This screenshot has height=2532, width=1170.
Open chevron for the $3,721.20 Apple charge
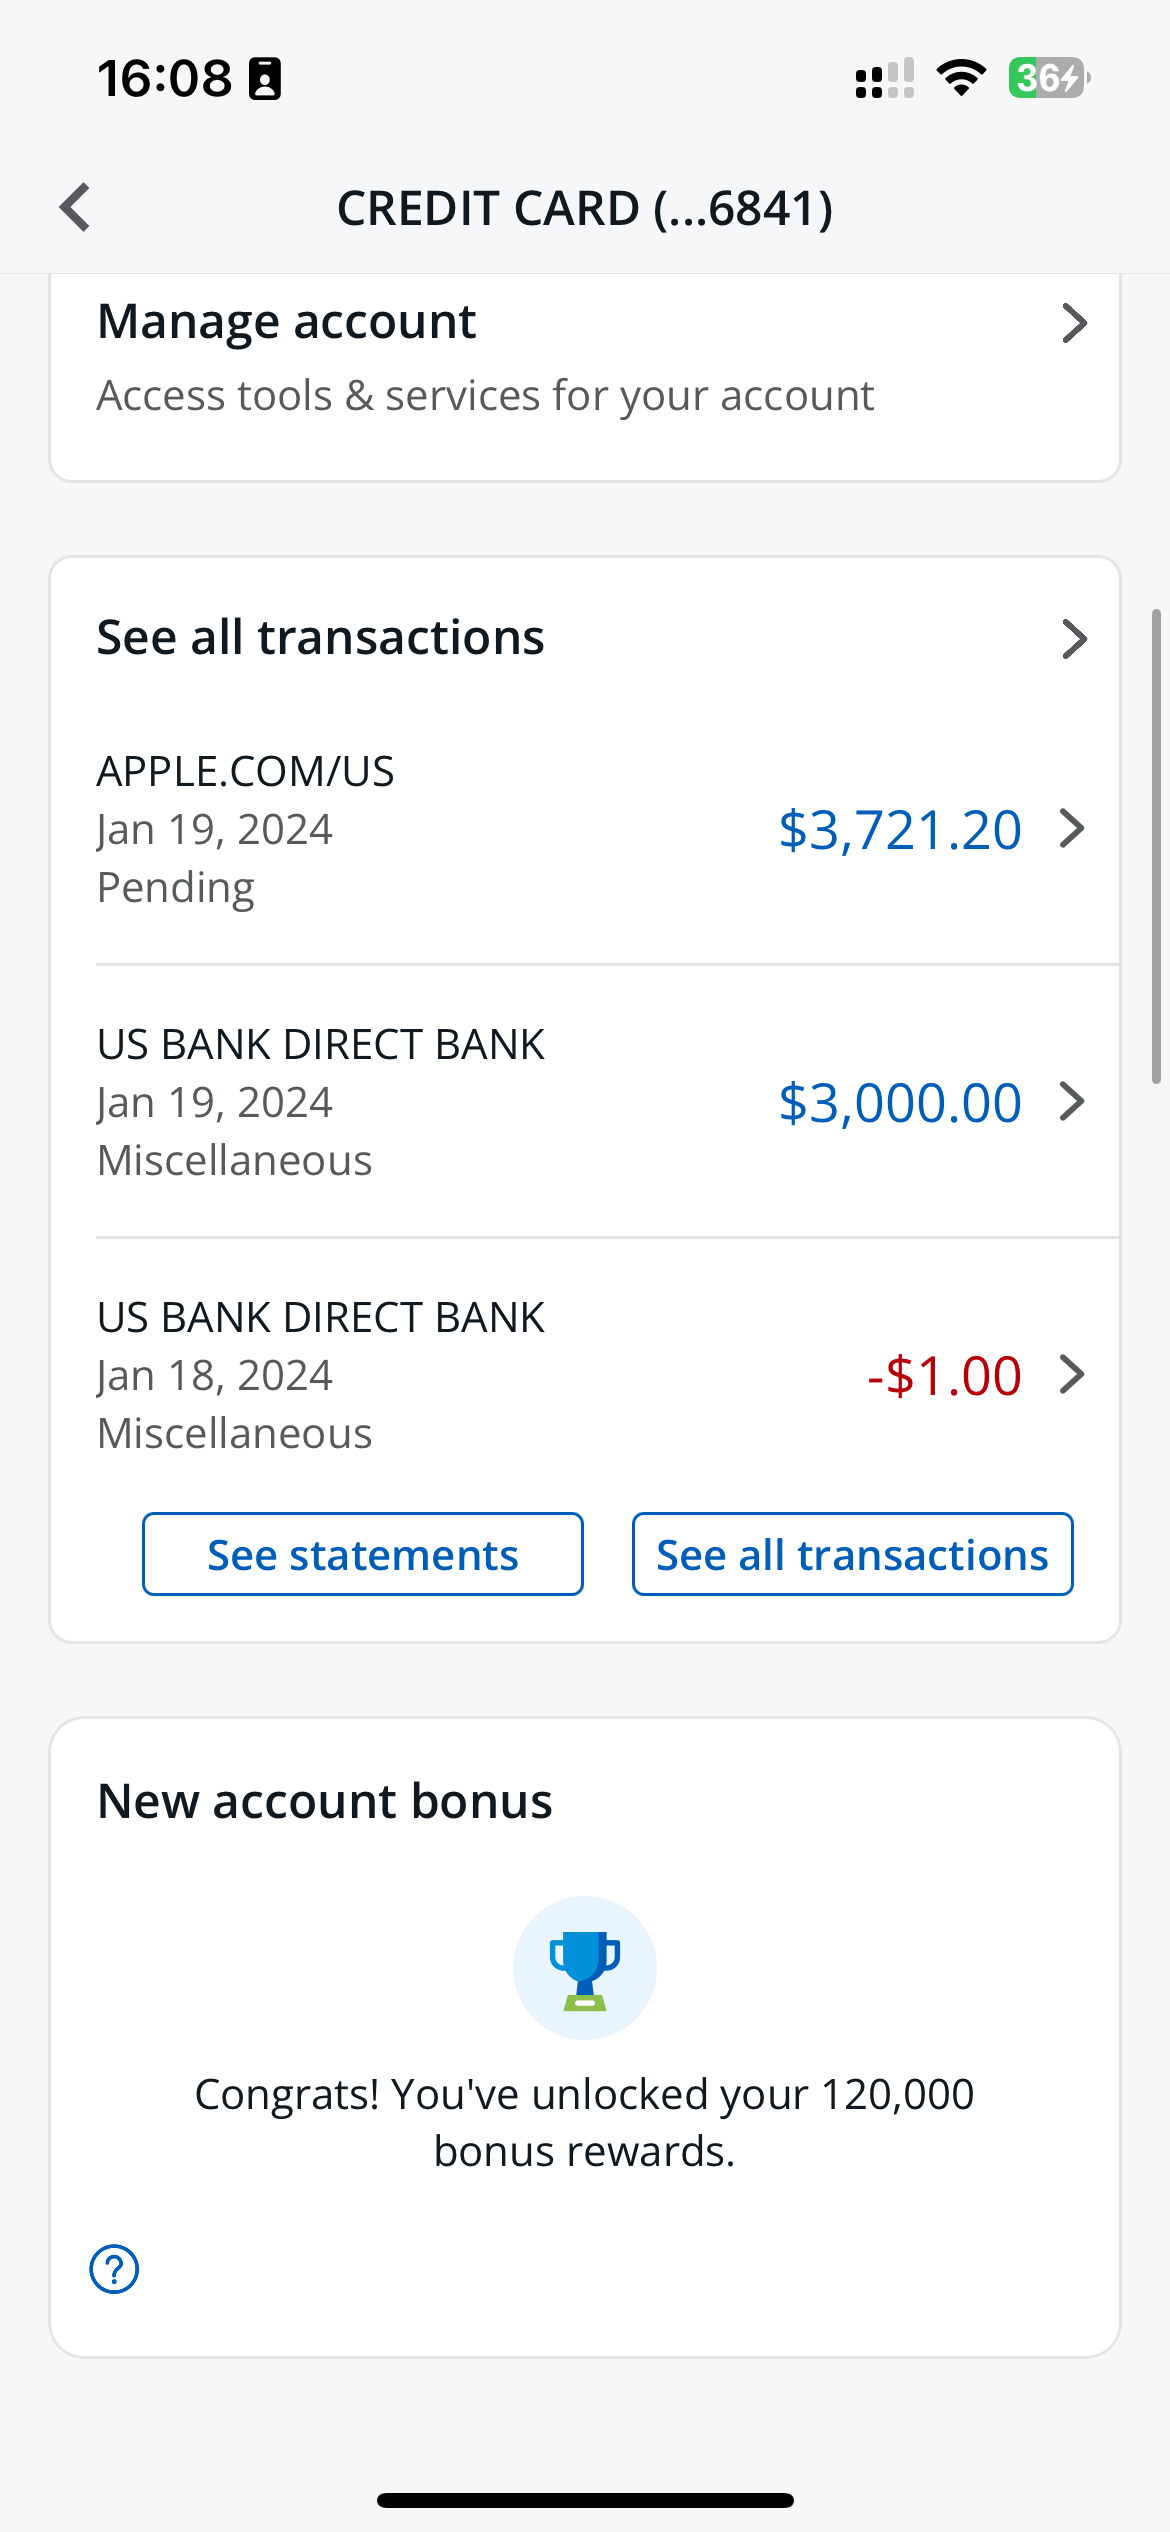tap(1072, 829)
